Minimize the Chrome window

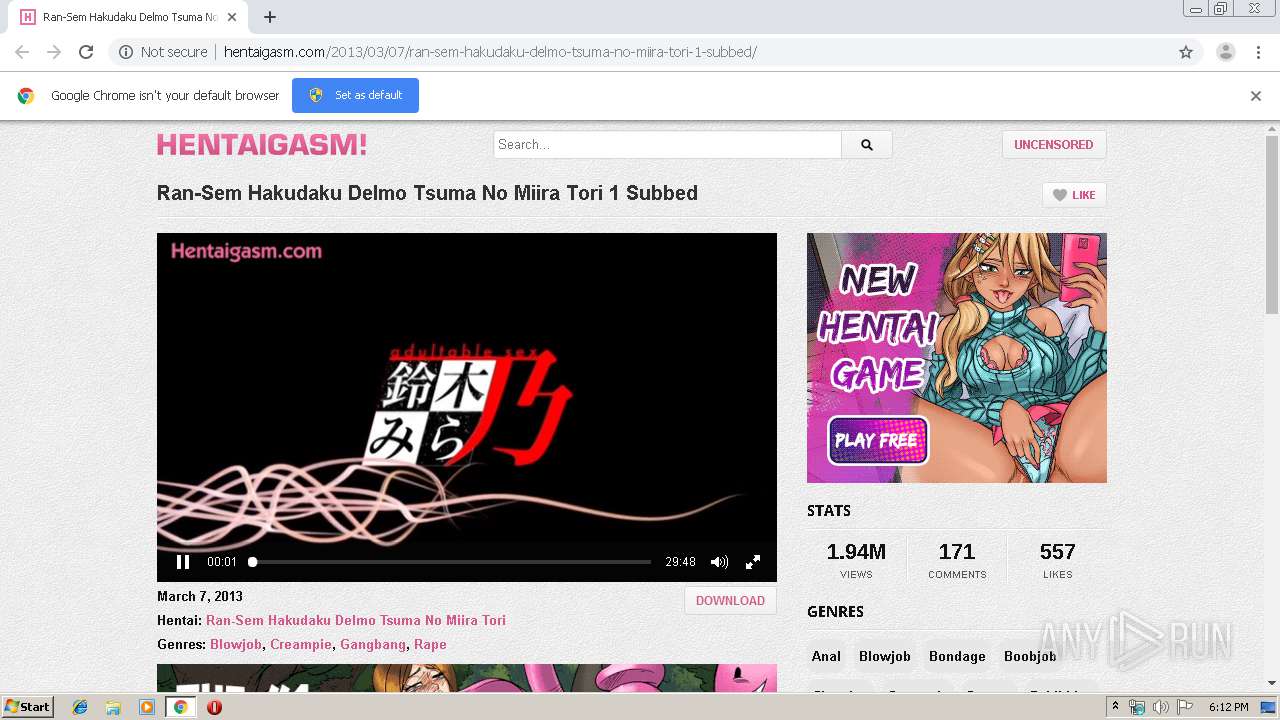point(1196,9)
